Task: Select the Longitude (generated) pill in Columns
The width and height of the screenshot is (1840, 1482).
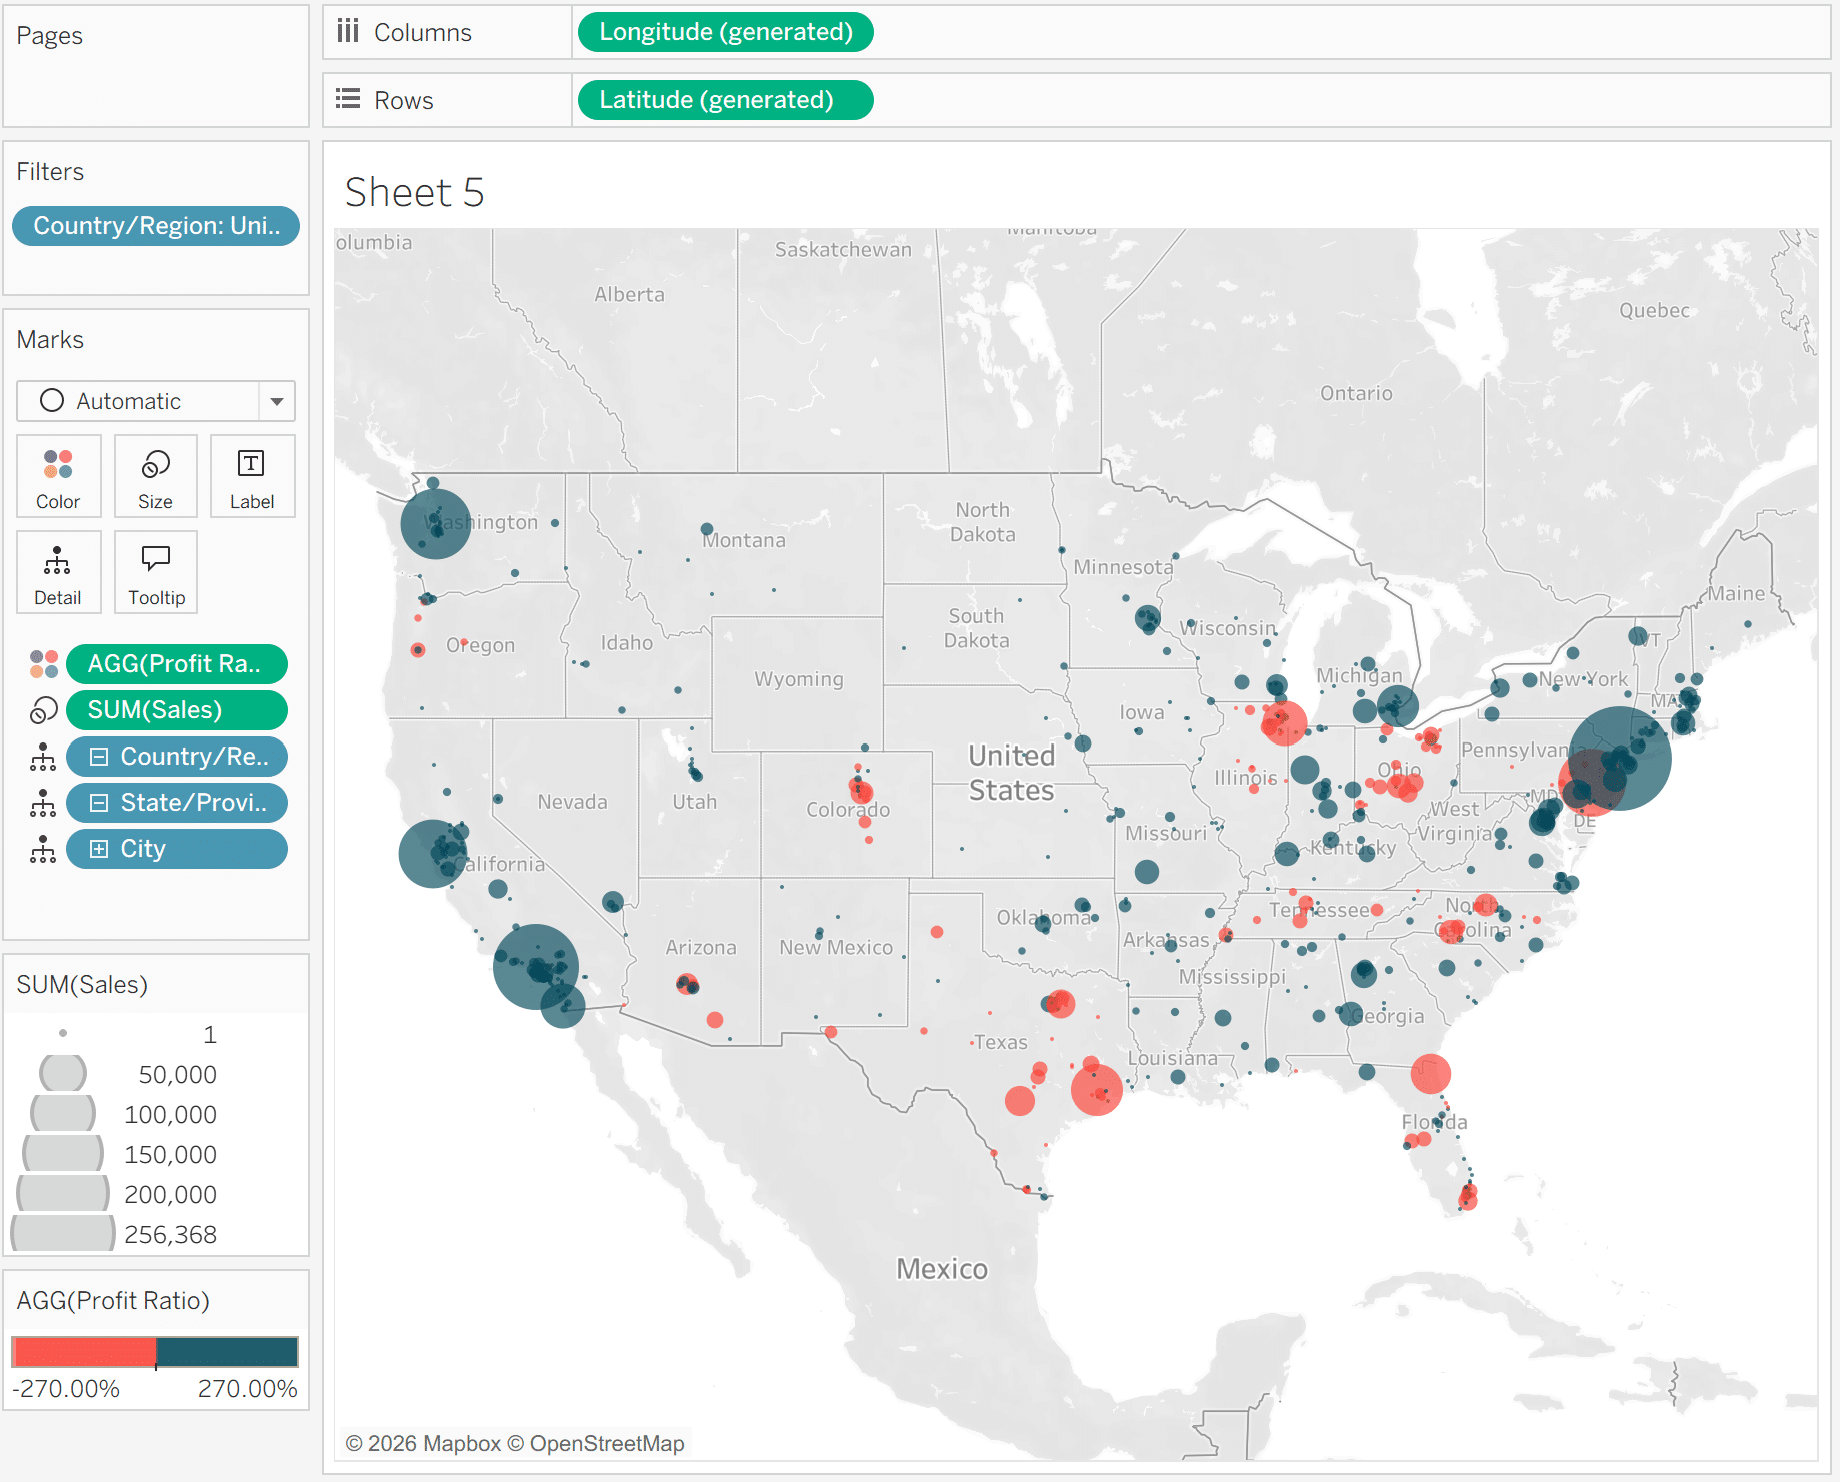Action: tap(726, 32)
